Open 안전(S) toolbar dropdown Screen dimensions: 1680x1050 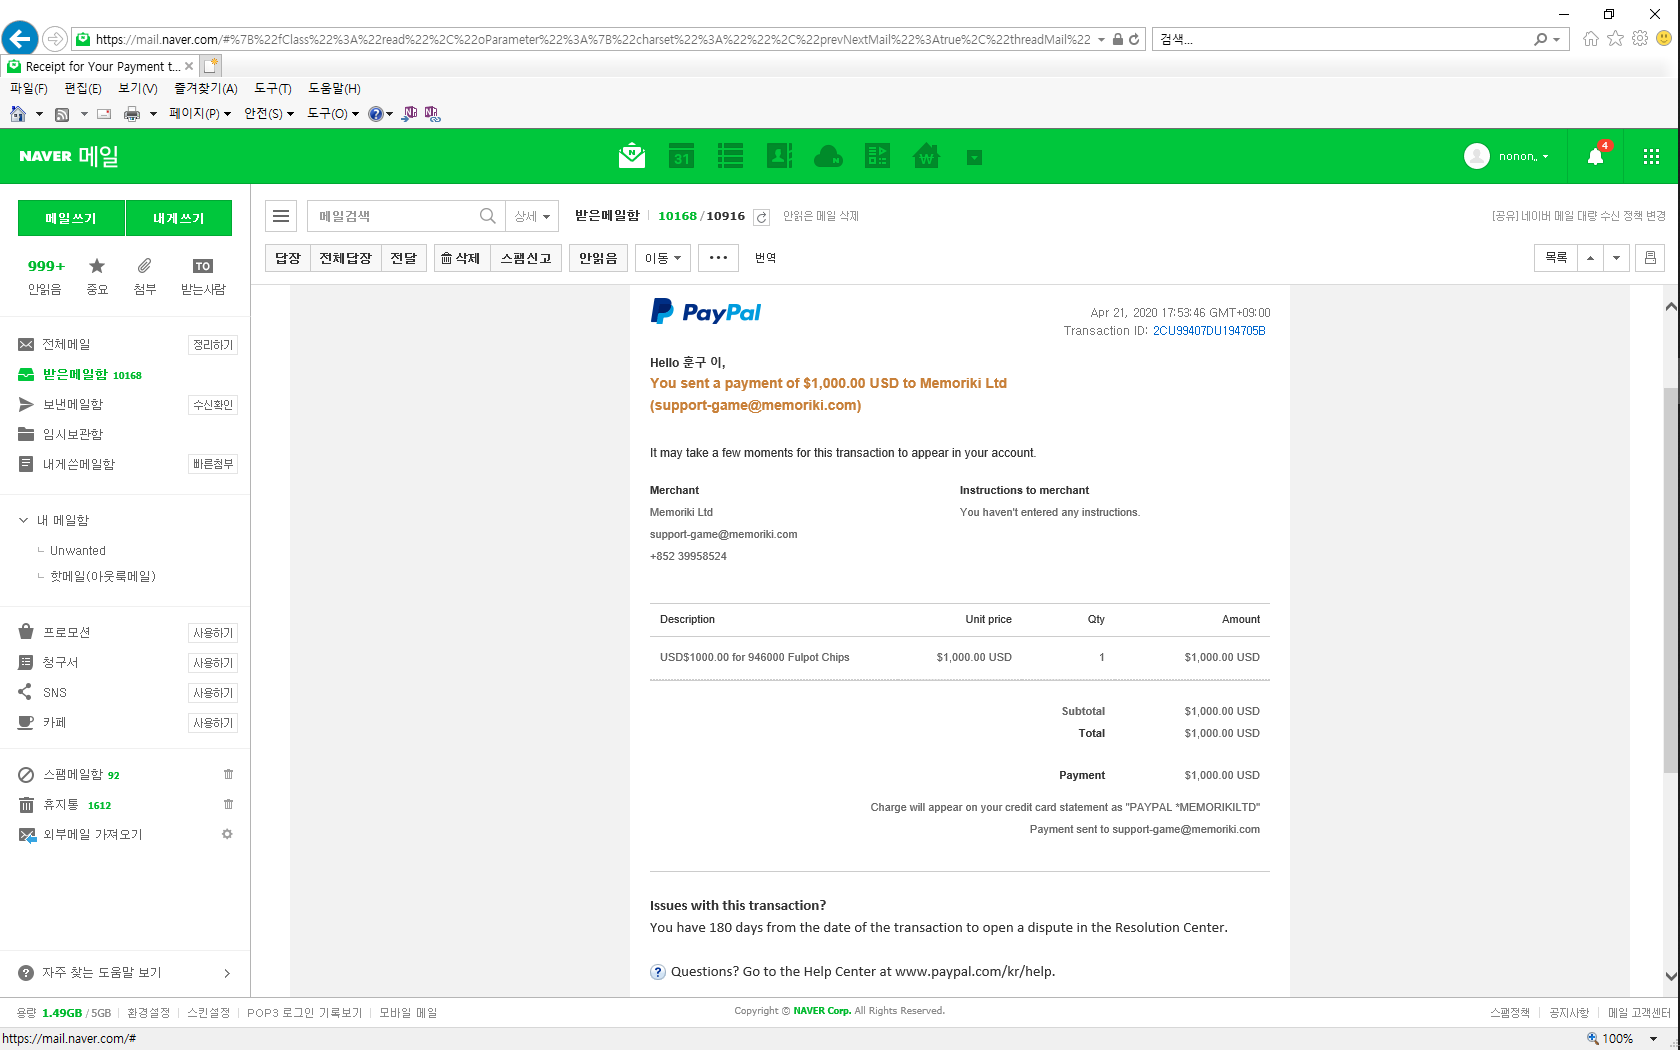[x=269, y=114]
